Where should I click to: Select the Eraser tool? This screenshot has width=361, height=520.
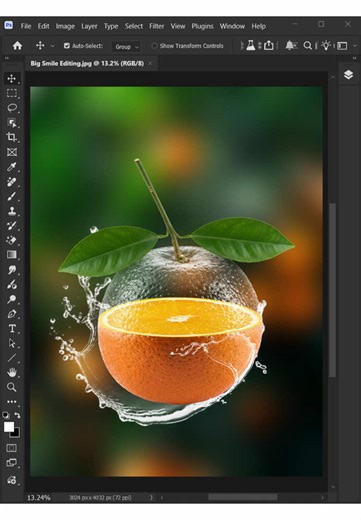click(x=12, y=240)
